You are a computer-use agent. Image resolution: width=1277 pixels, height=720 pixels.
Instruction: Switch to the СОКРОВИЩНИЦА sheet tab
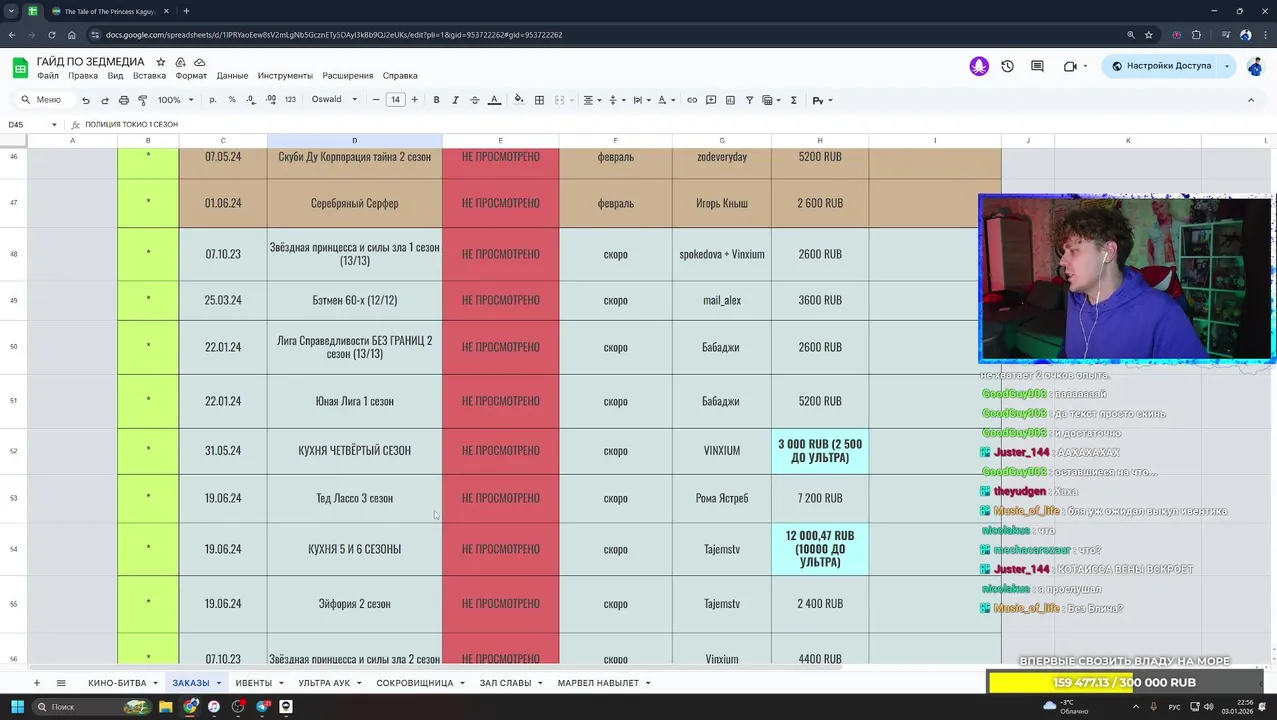pos(415,683)
